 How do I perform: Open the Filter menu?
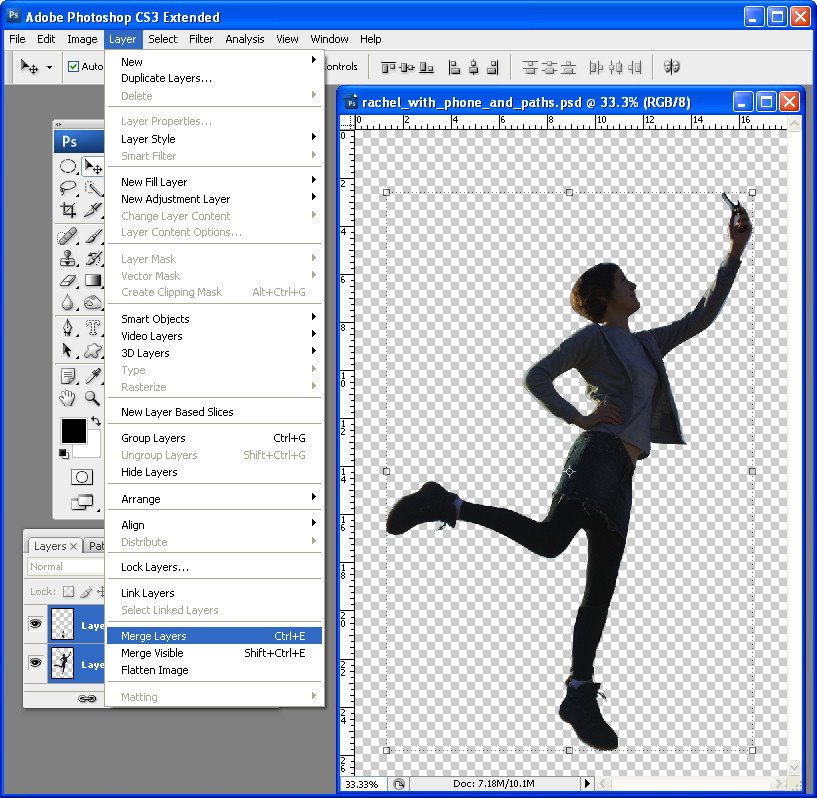[x=201, y=39]
